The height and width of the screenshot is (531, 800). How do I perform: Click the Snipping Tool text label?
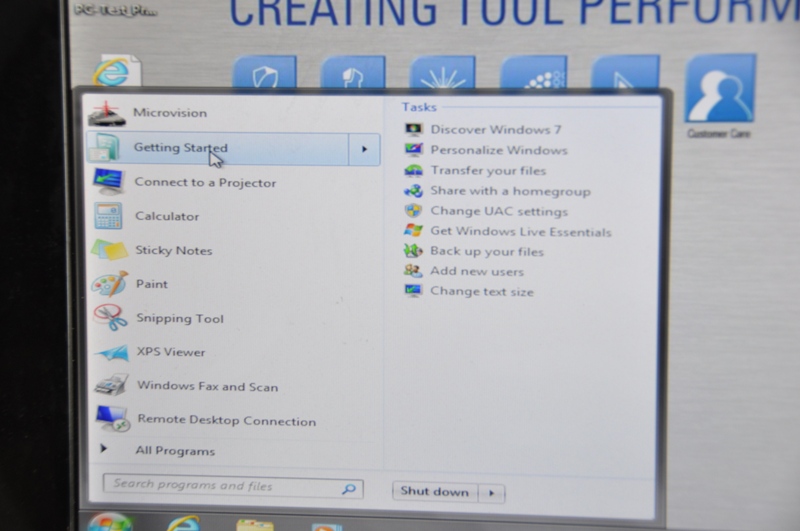tap(180, 318)
